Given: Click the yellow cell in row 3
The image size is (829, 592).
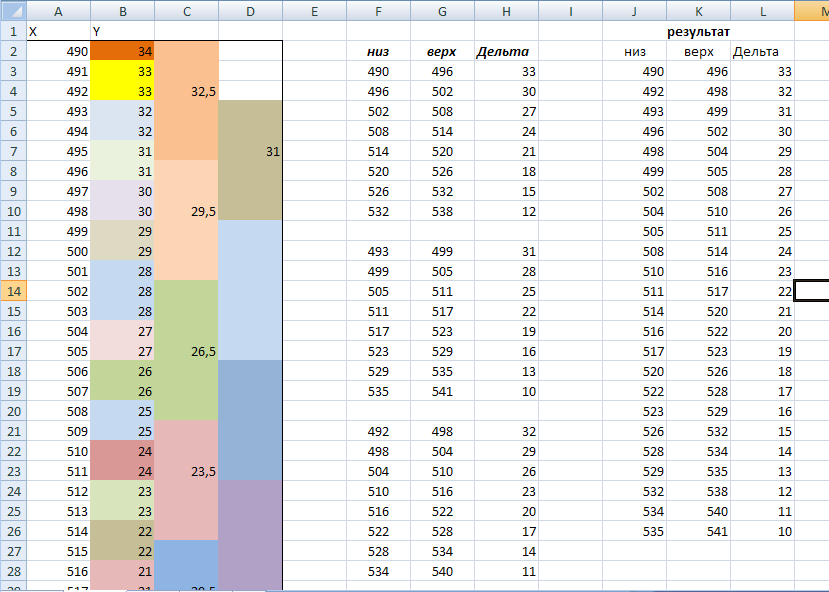Looking at the screenshot, I should coord(122,71).
